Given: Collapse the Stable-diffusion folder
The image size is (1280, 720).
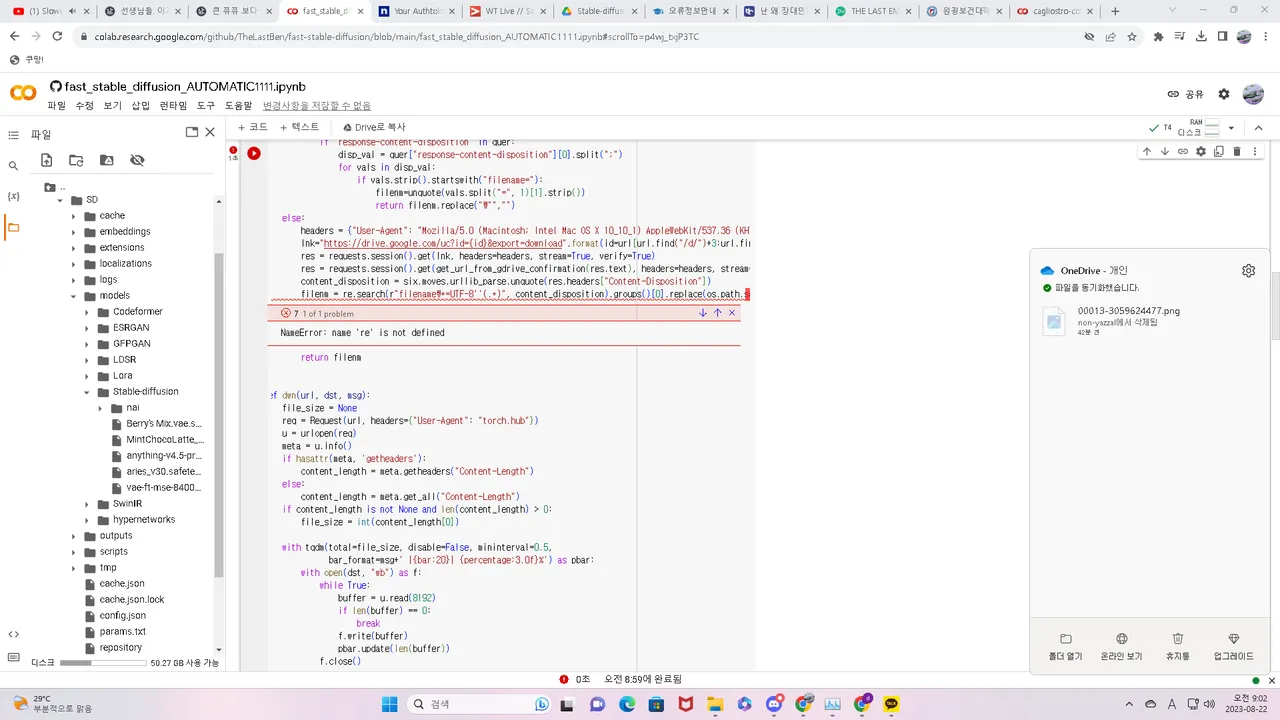Looking at the screenshot, I should click(87, 392).
